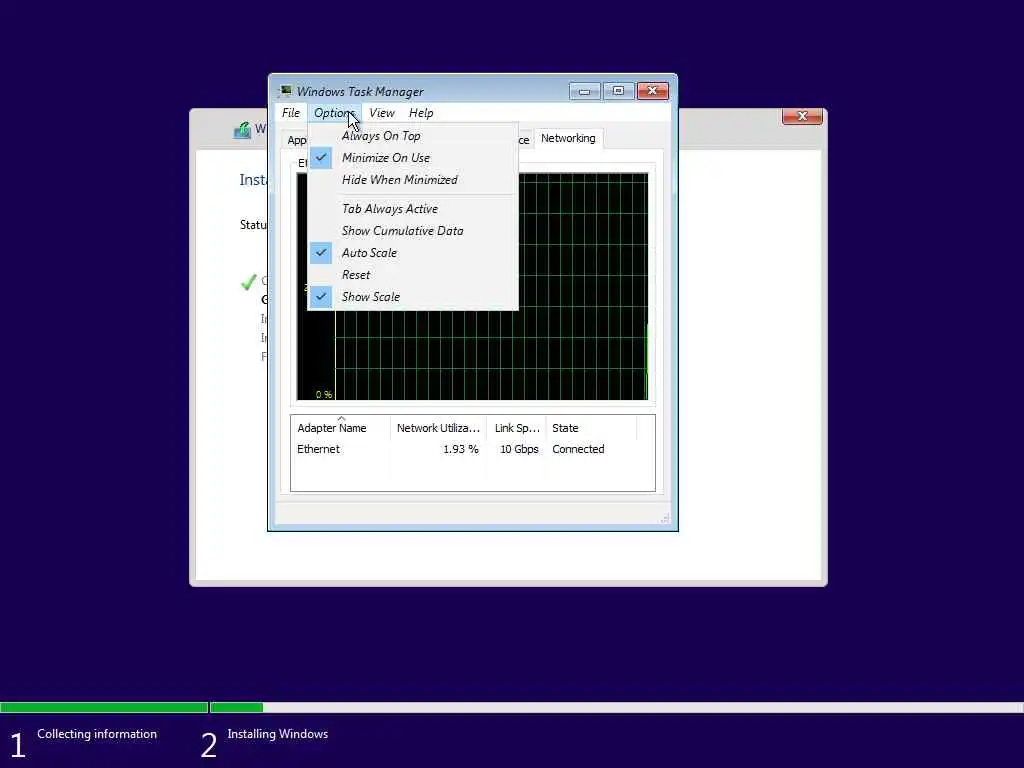Sort by Network Utilization column header

tap(438, 428)
